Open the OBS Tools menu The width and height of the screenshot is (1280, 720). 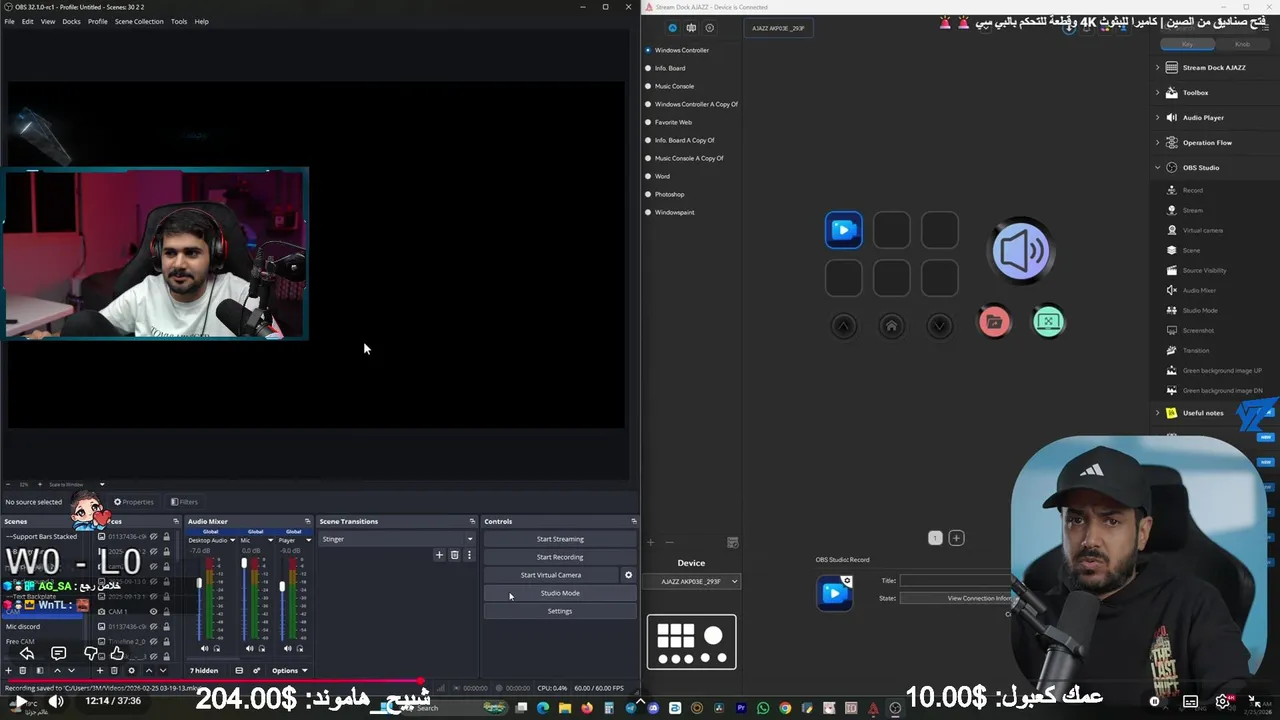tap(178, 21)
